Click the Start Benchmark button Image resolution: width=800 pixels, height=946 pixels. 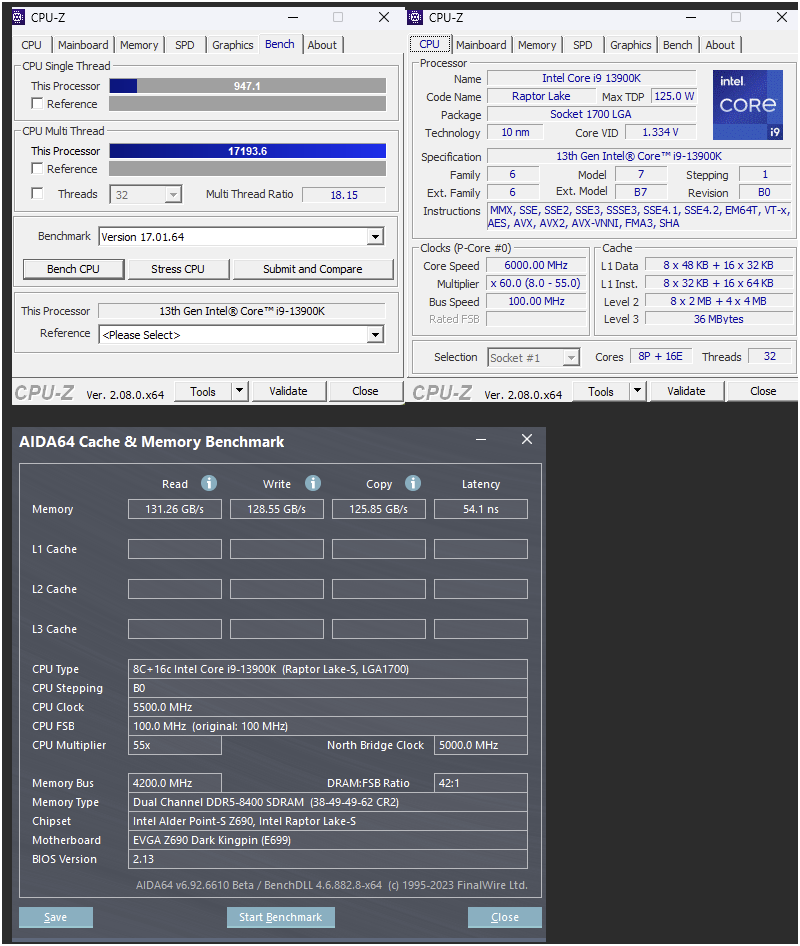tap(281, 917)
